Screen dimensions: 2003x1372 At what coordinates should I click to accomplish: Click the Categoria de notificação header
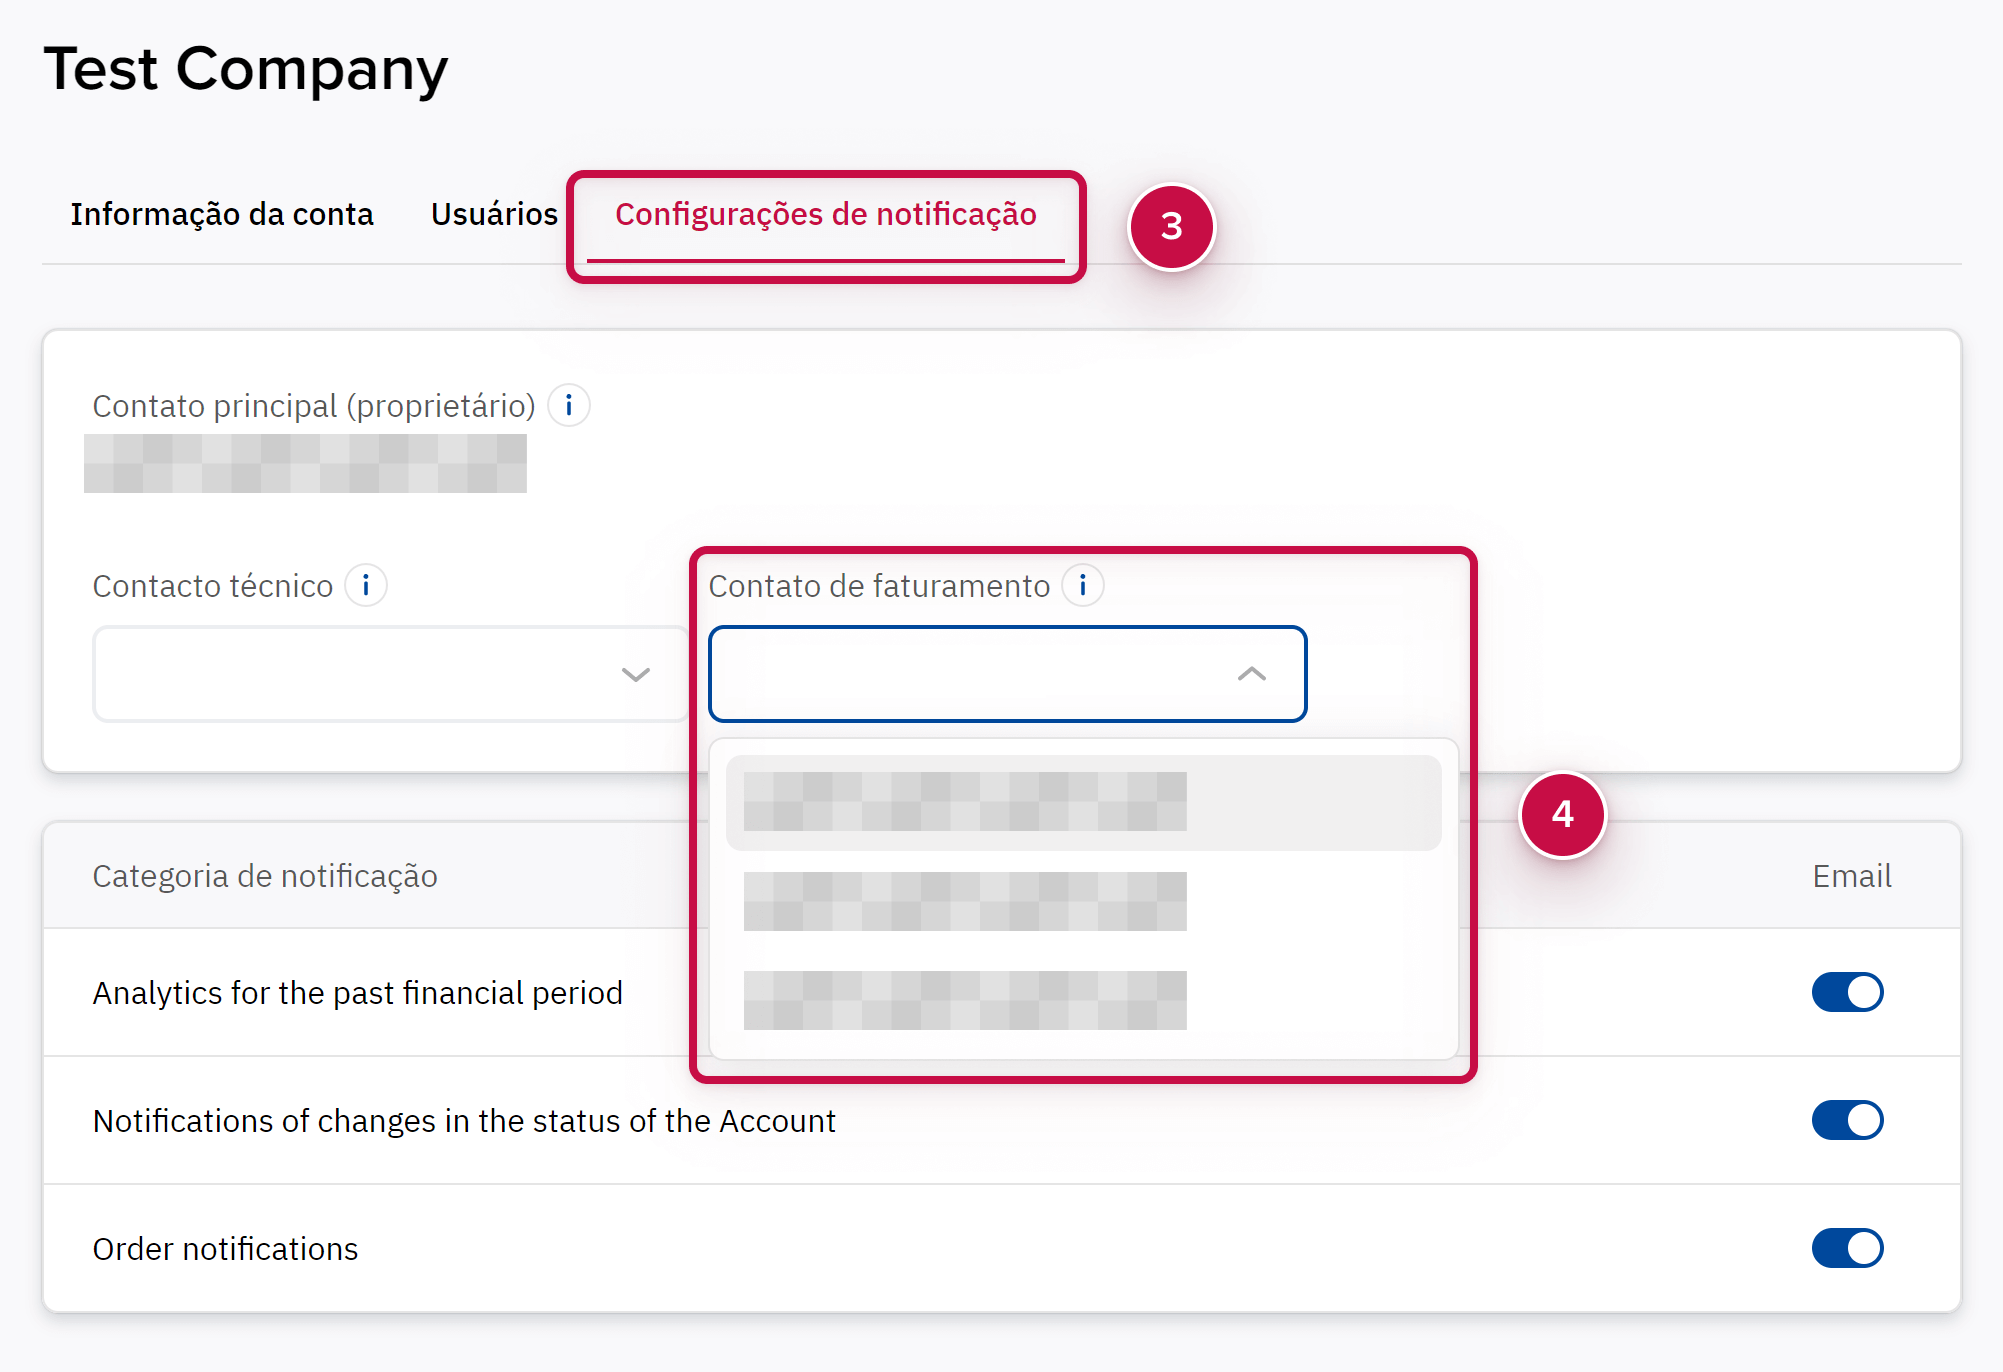point(265,877)
